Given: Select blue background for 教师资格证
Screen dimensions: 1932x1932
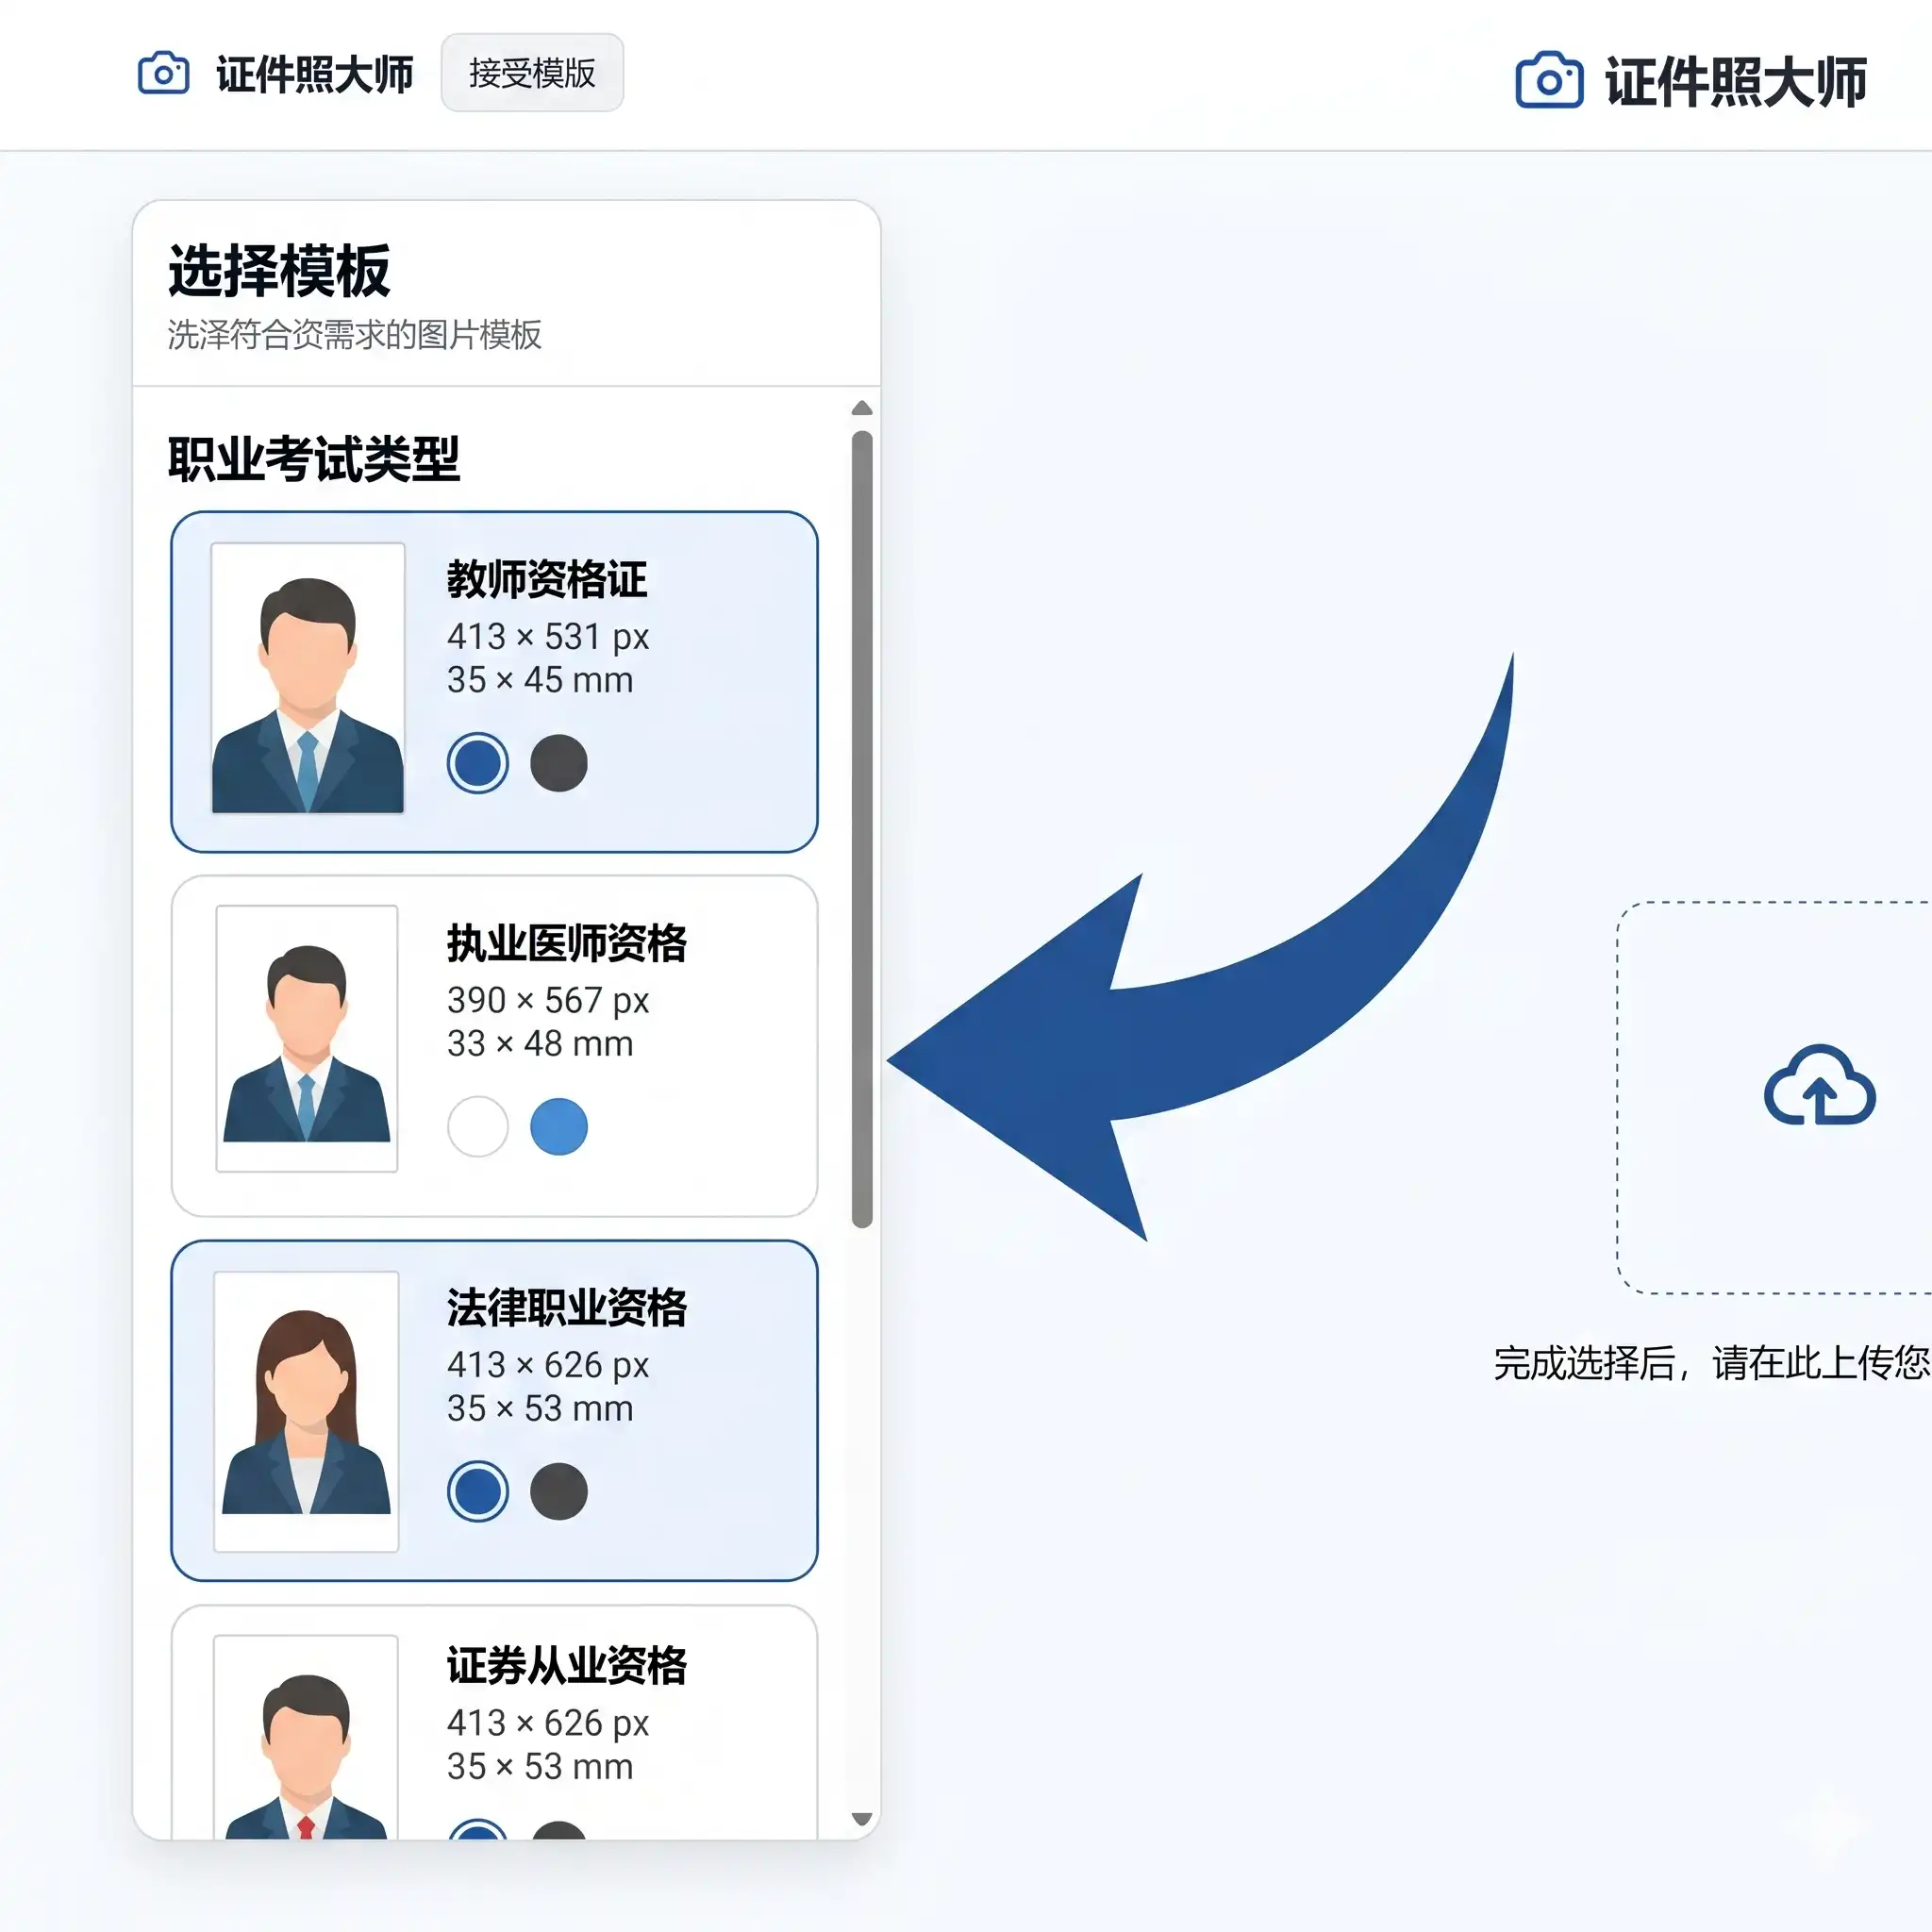Looking at the screenshot, I should point(477,763).
